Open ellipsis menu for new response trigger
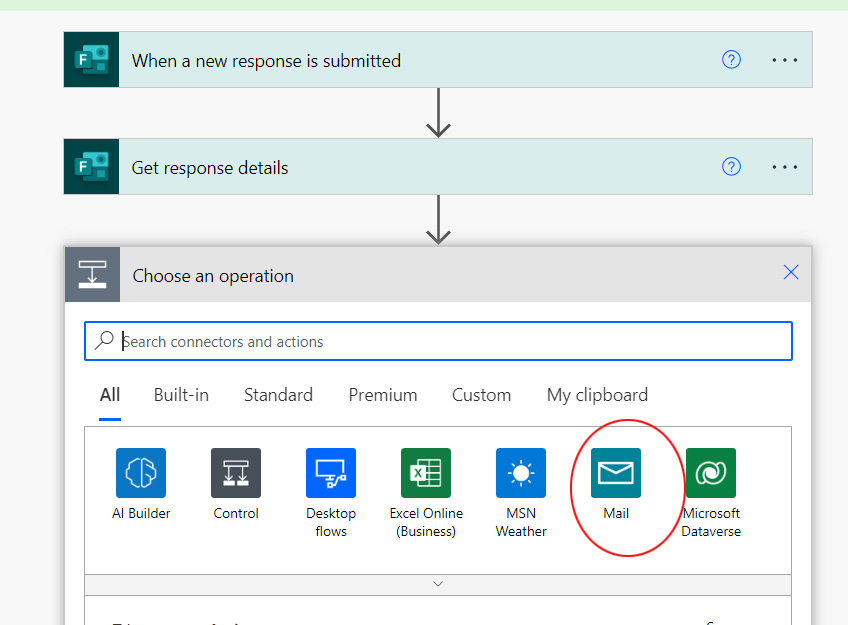Screen dimensions: 848x625 [785, 60]
